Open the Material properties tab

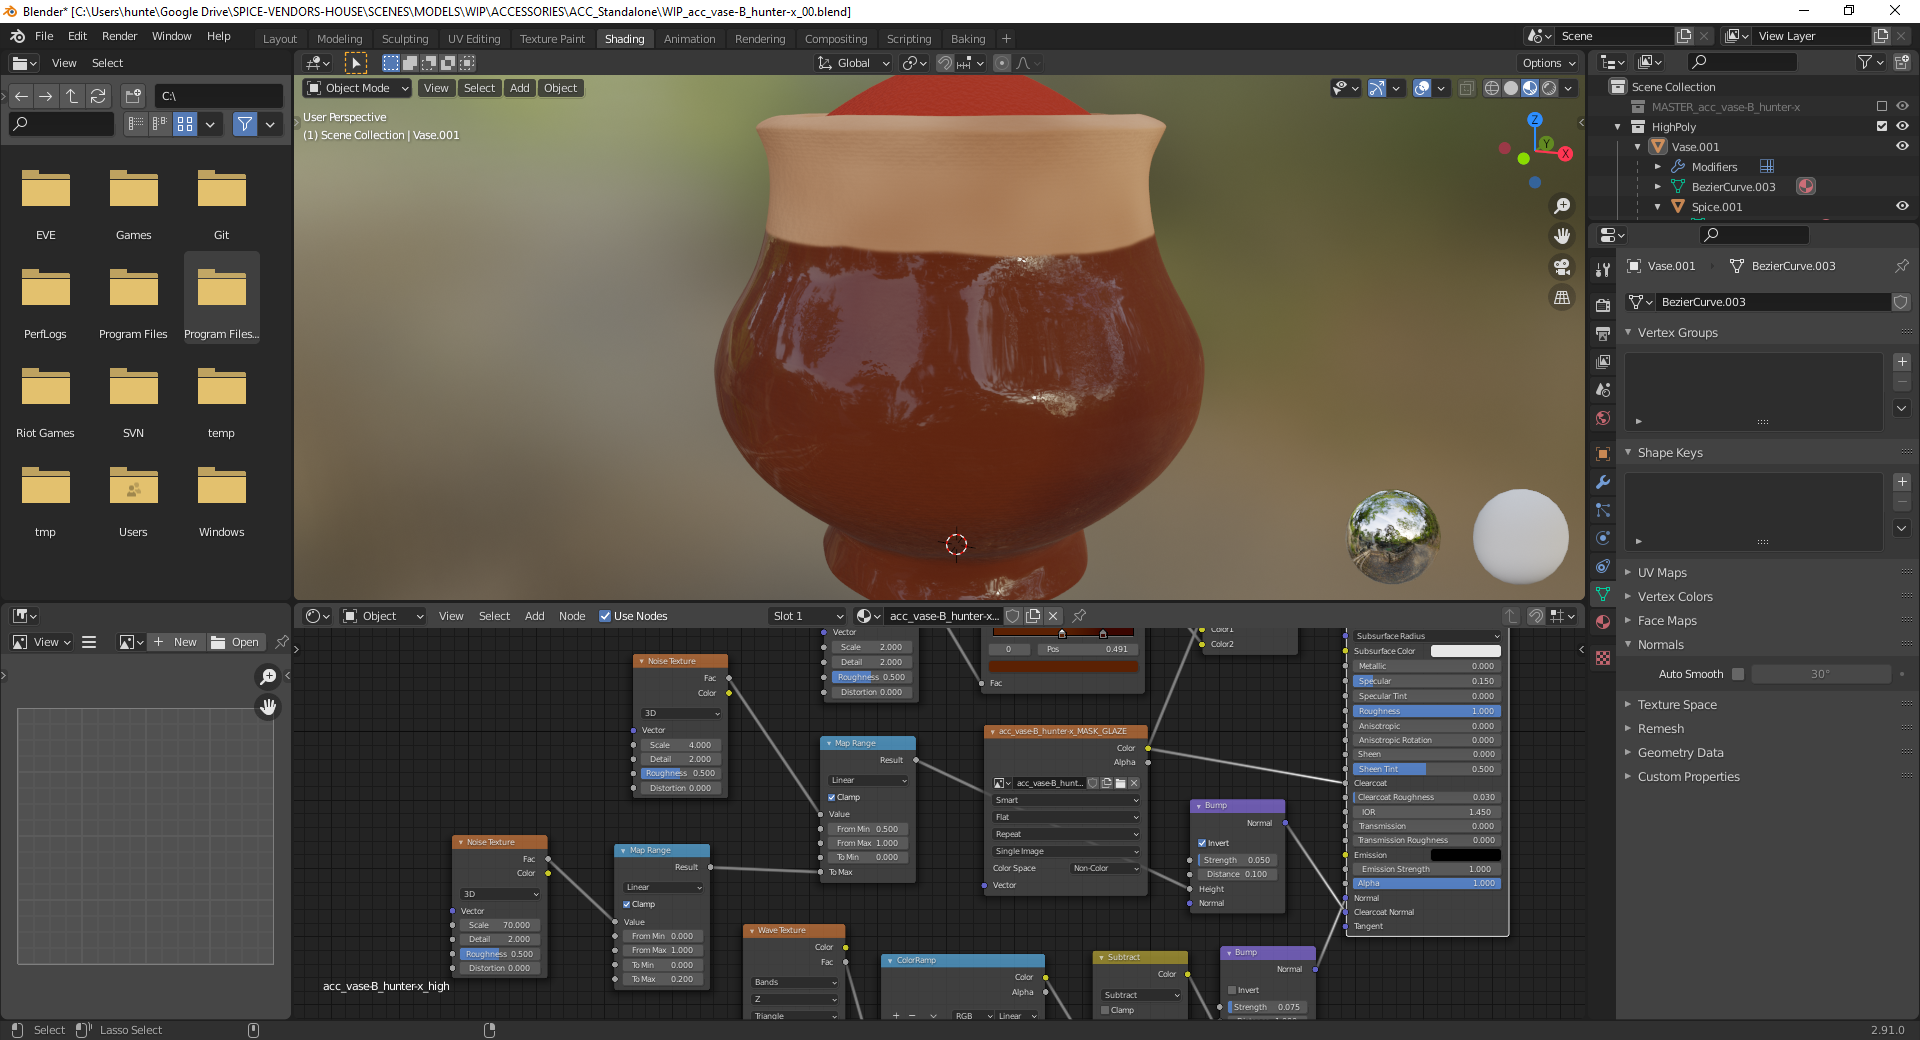tap(1603, 622)
